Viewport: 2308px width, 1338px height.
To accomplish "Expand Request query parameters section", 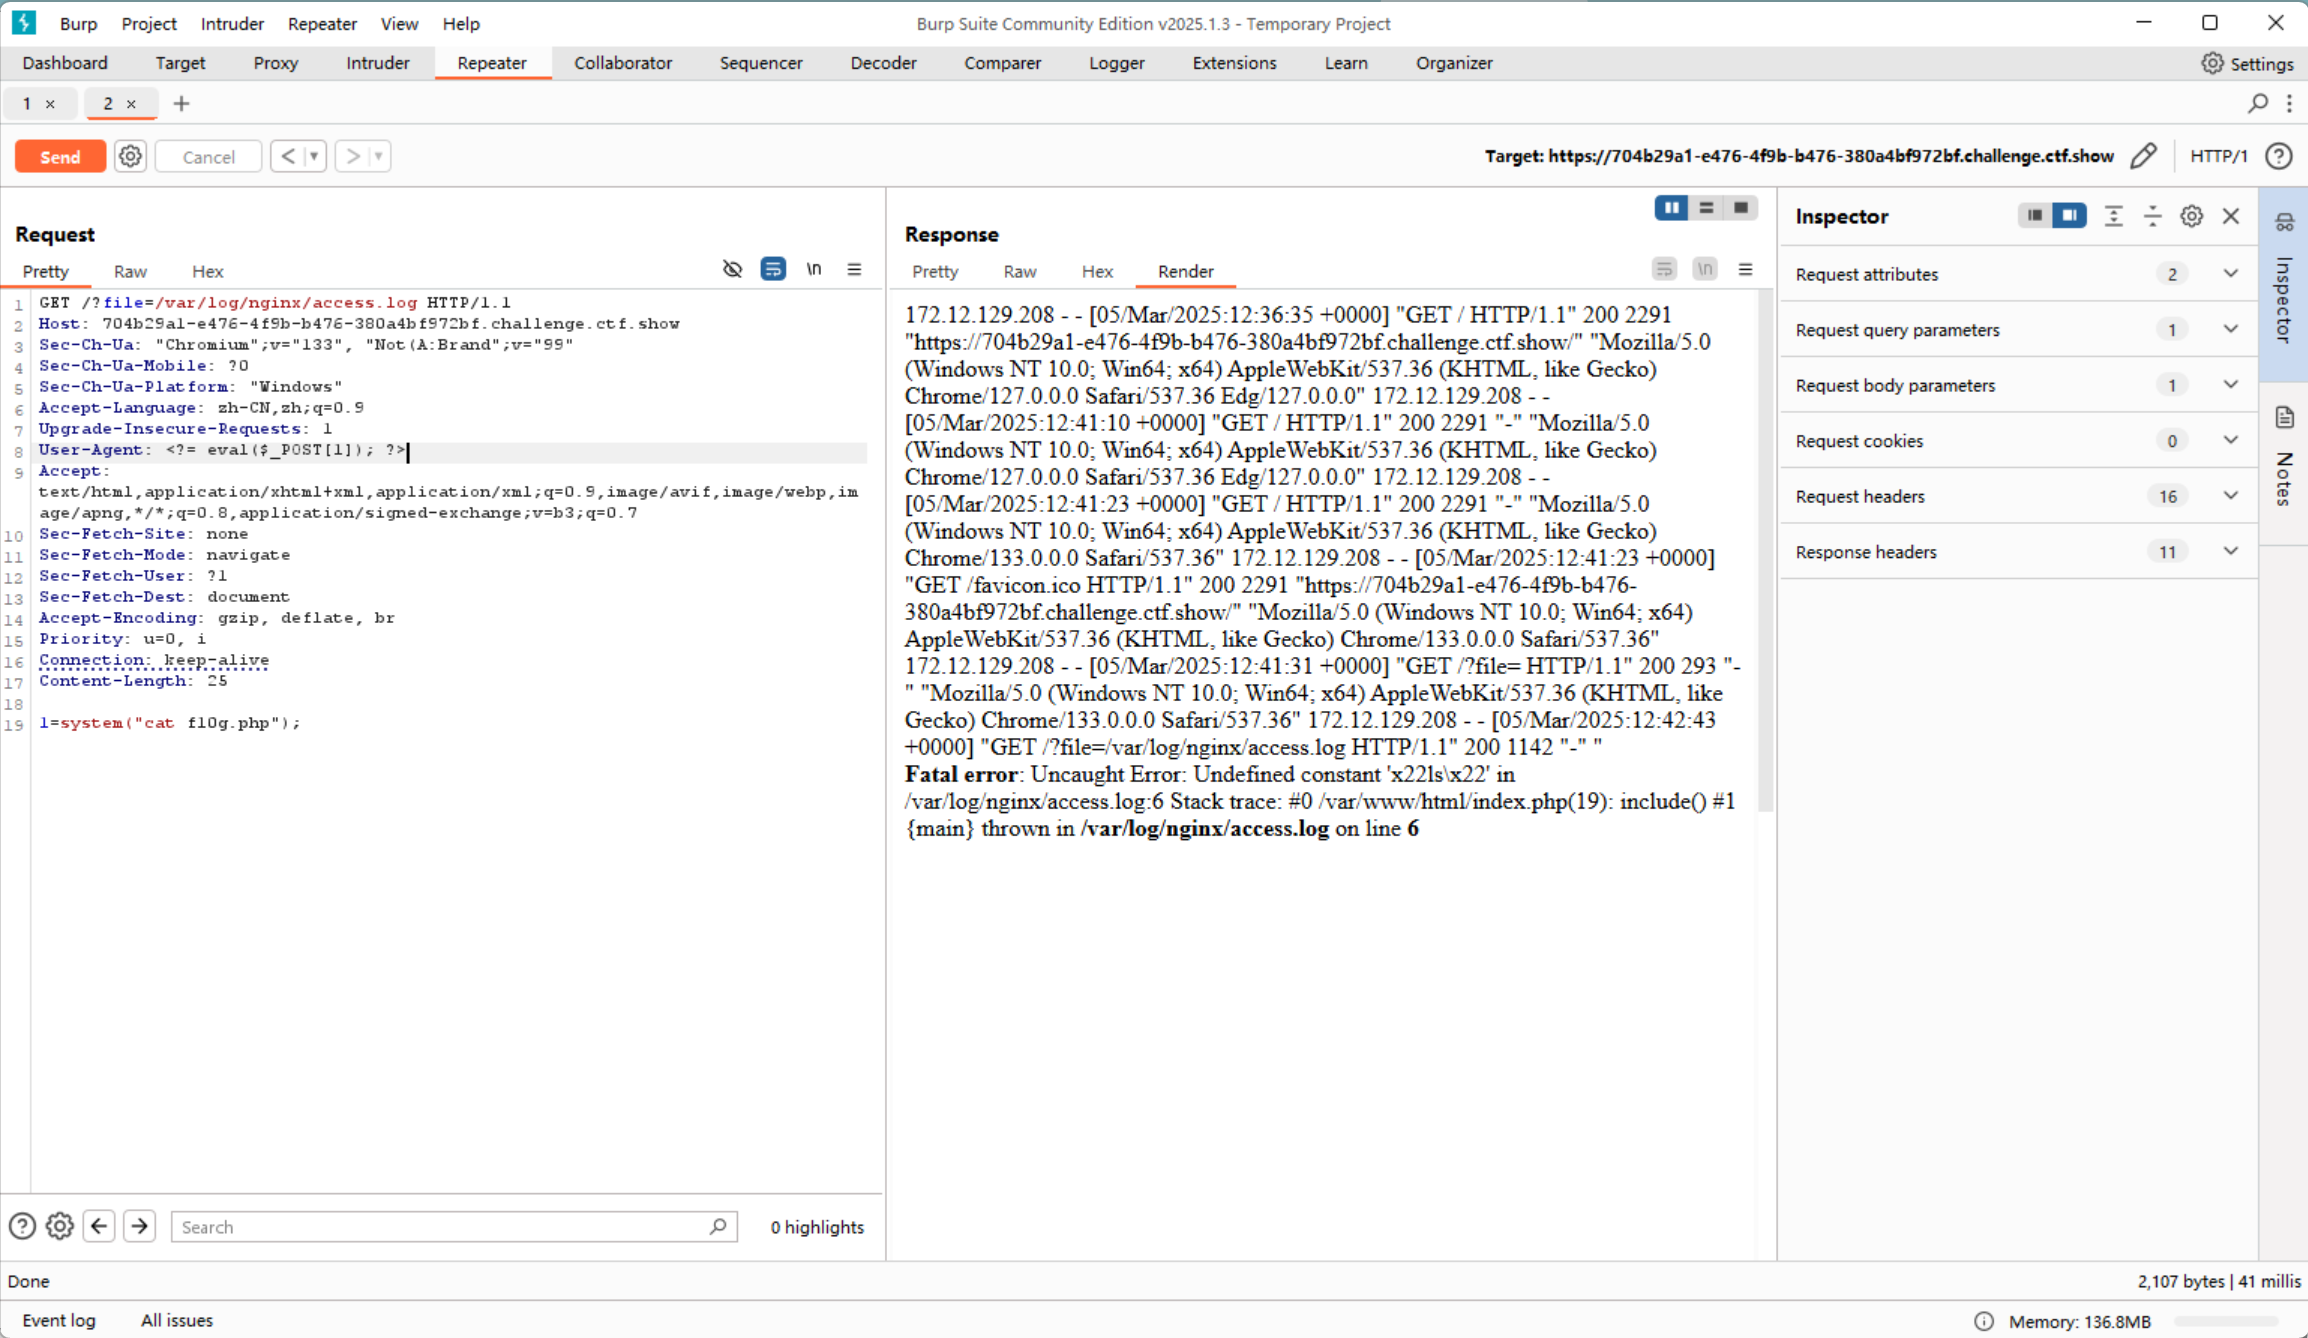I will pos(2230,329).
